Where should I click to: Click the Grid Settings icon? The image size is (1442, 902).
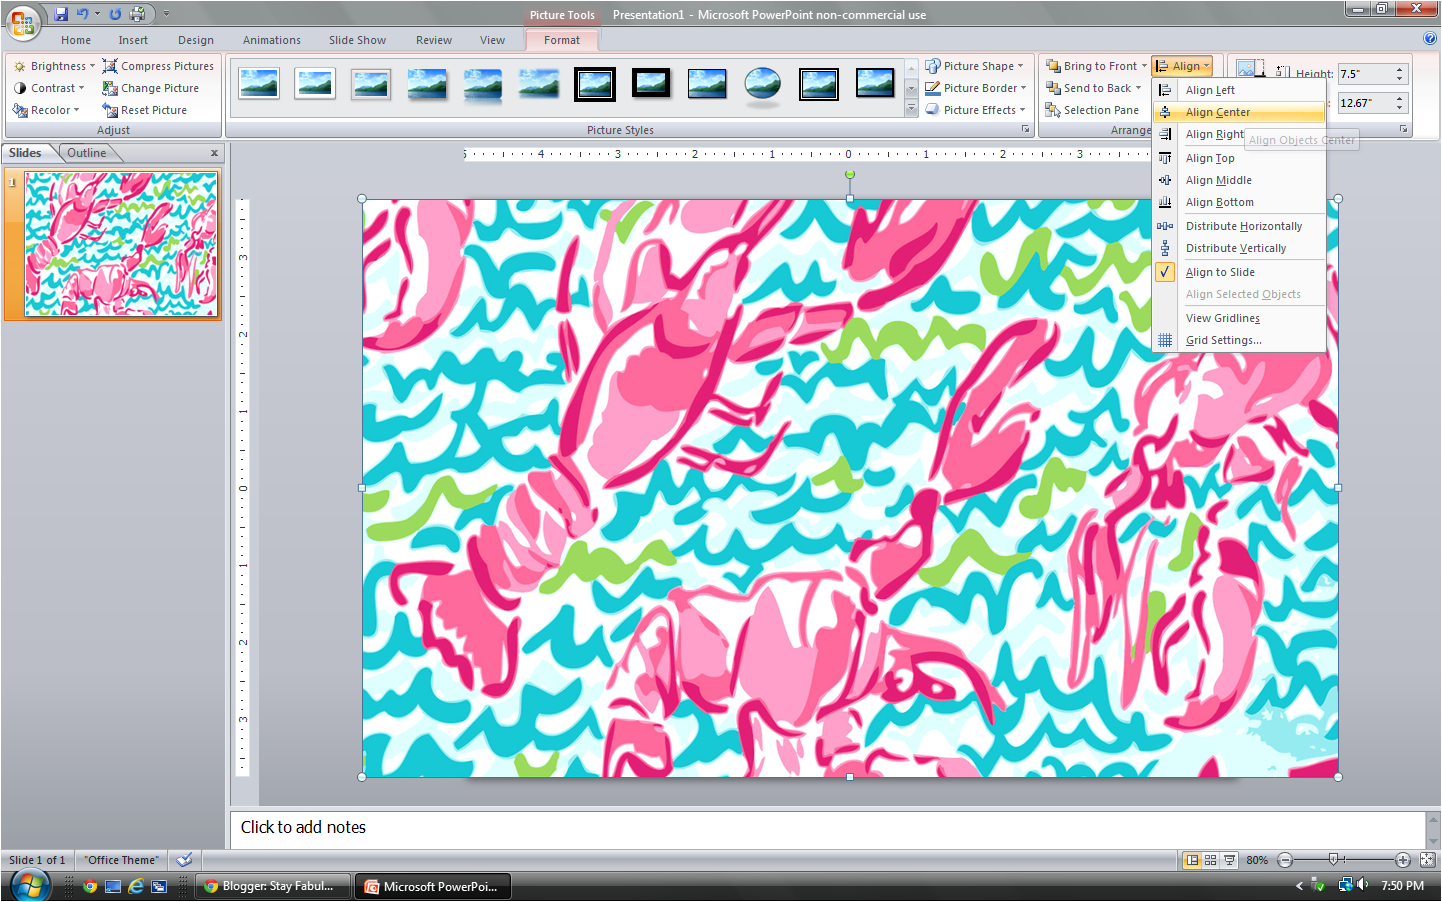point(1165,340)
